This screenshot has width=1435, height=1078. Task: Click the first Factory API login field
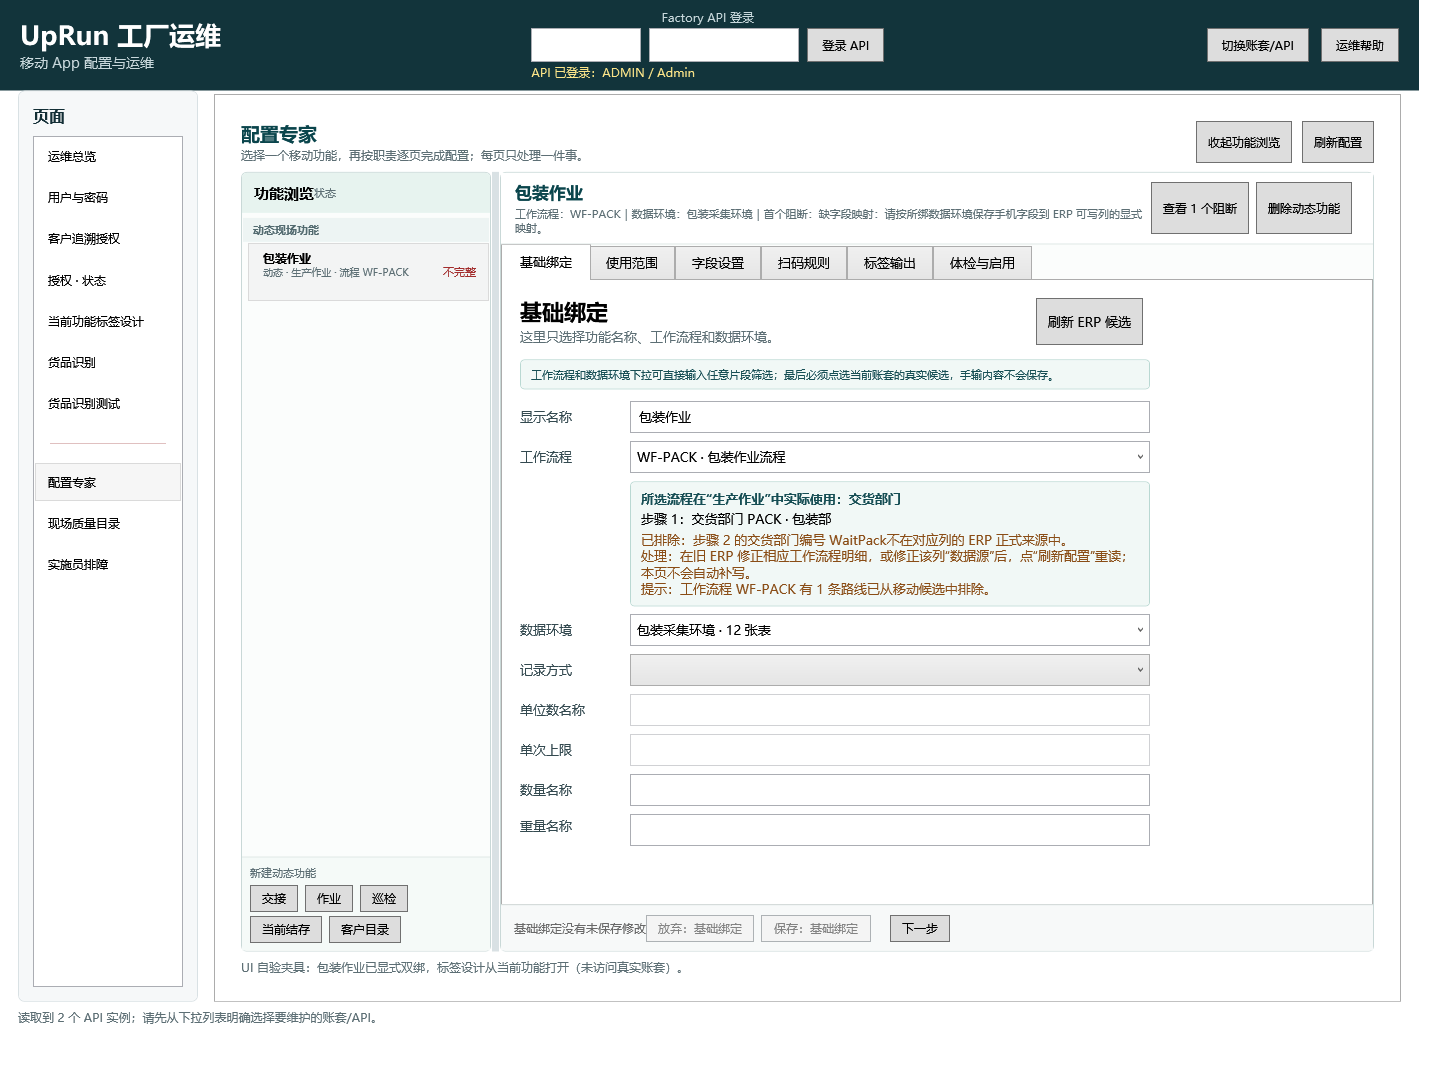pos(586,45)
